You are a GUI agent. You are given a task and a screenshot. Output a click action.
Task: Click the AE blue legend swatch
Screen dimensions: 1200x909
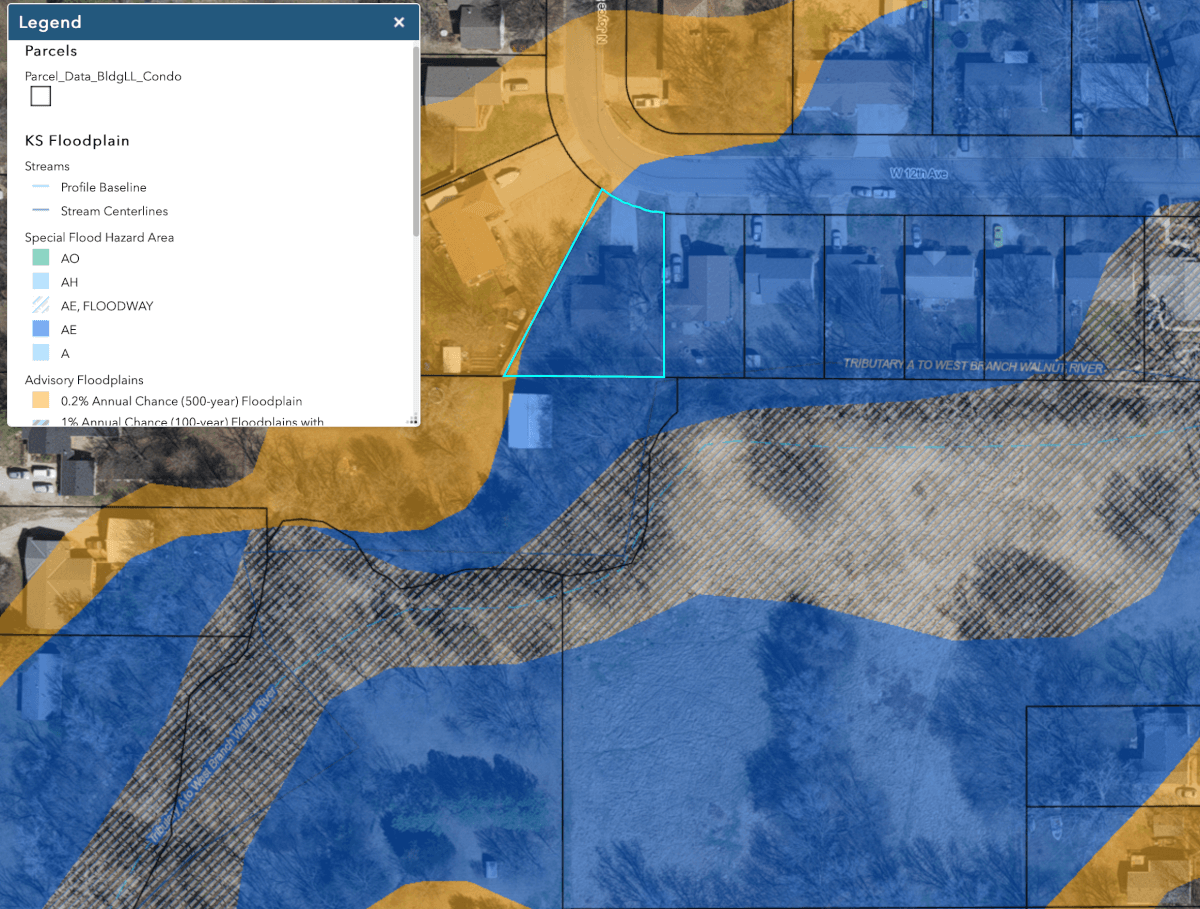[40, 329]
